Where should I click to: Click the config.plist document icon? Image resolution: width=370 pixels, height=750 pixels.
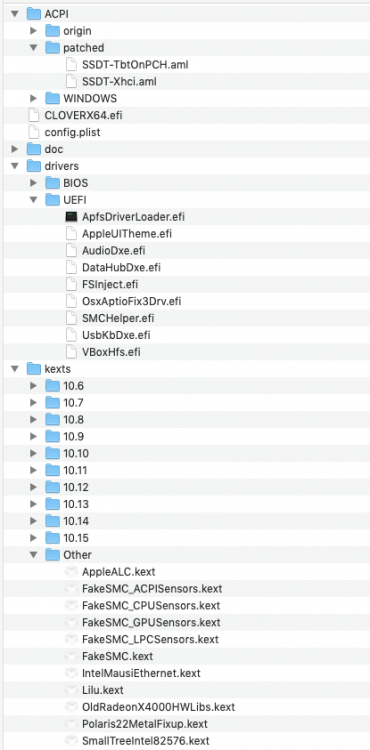coord(33,132)
